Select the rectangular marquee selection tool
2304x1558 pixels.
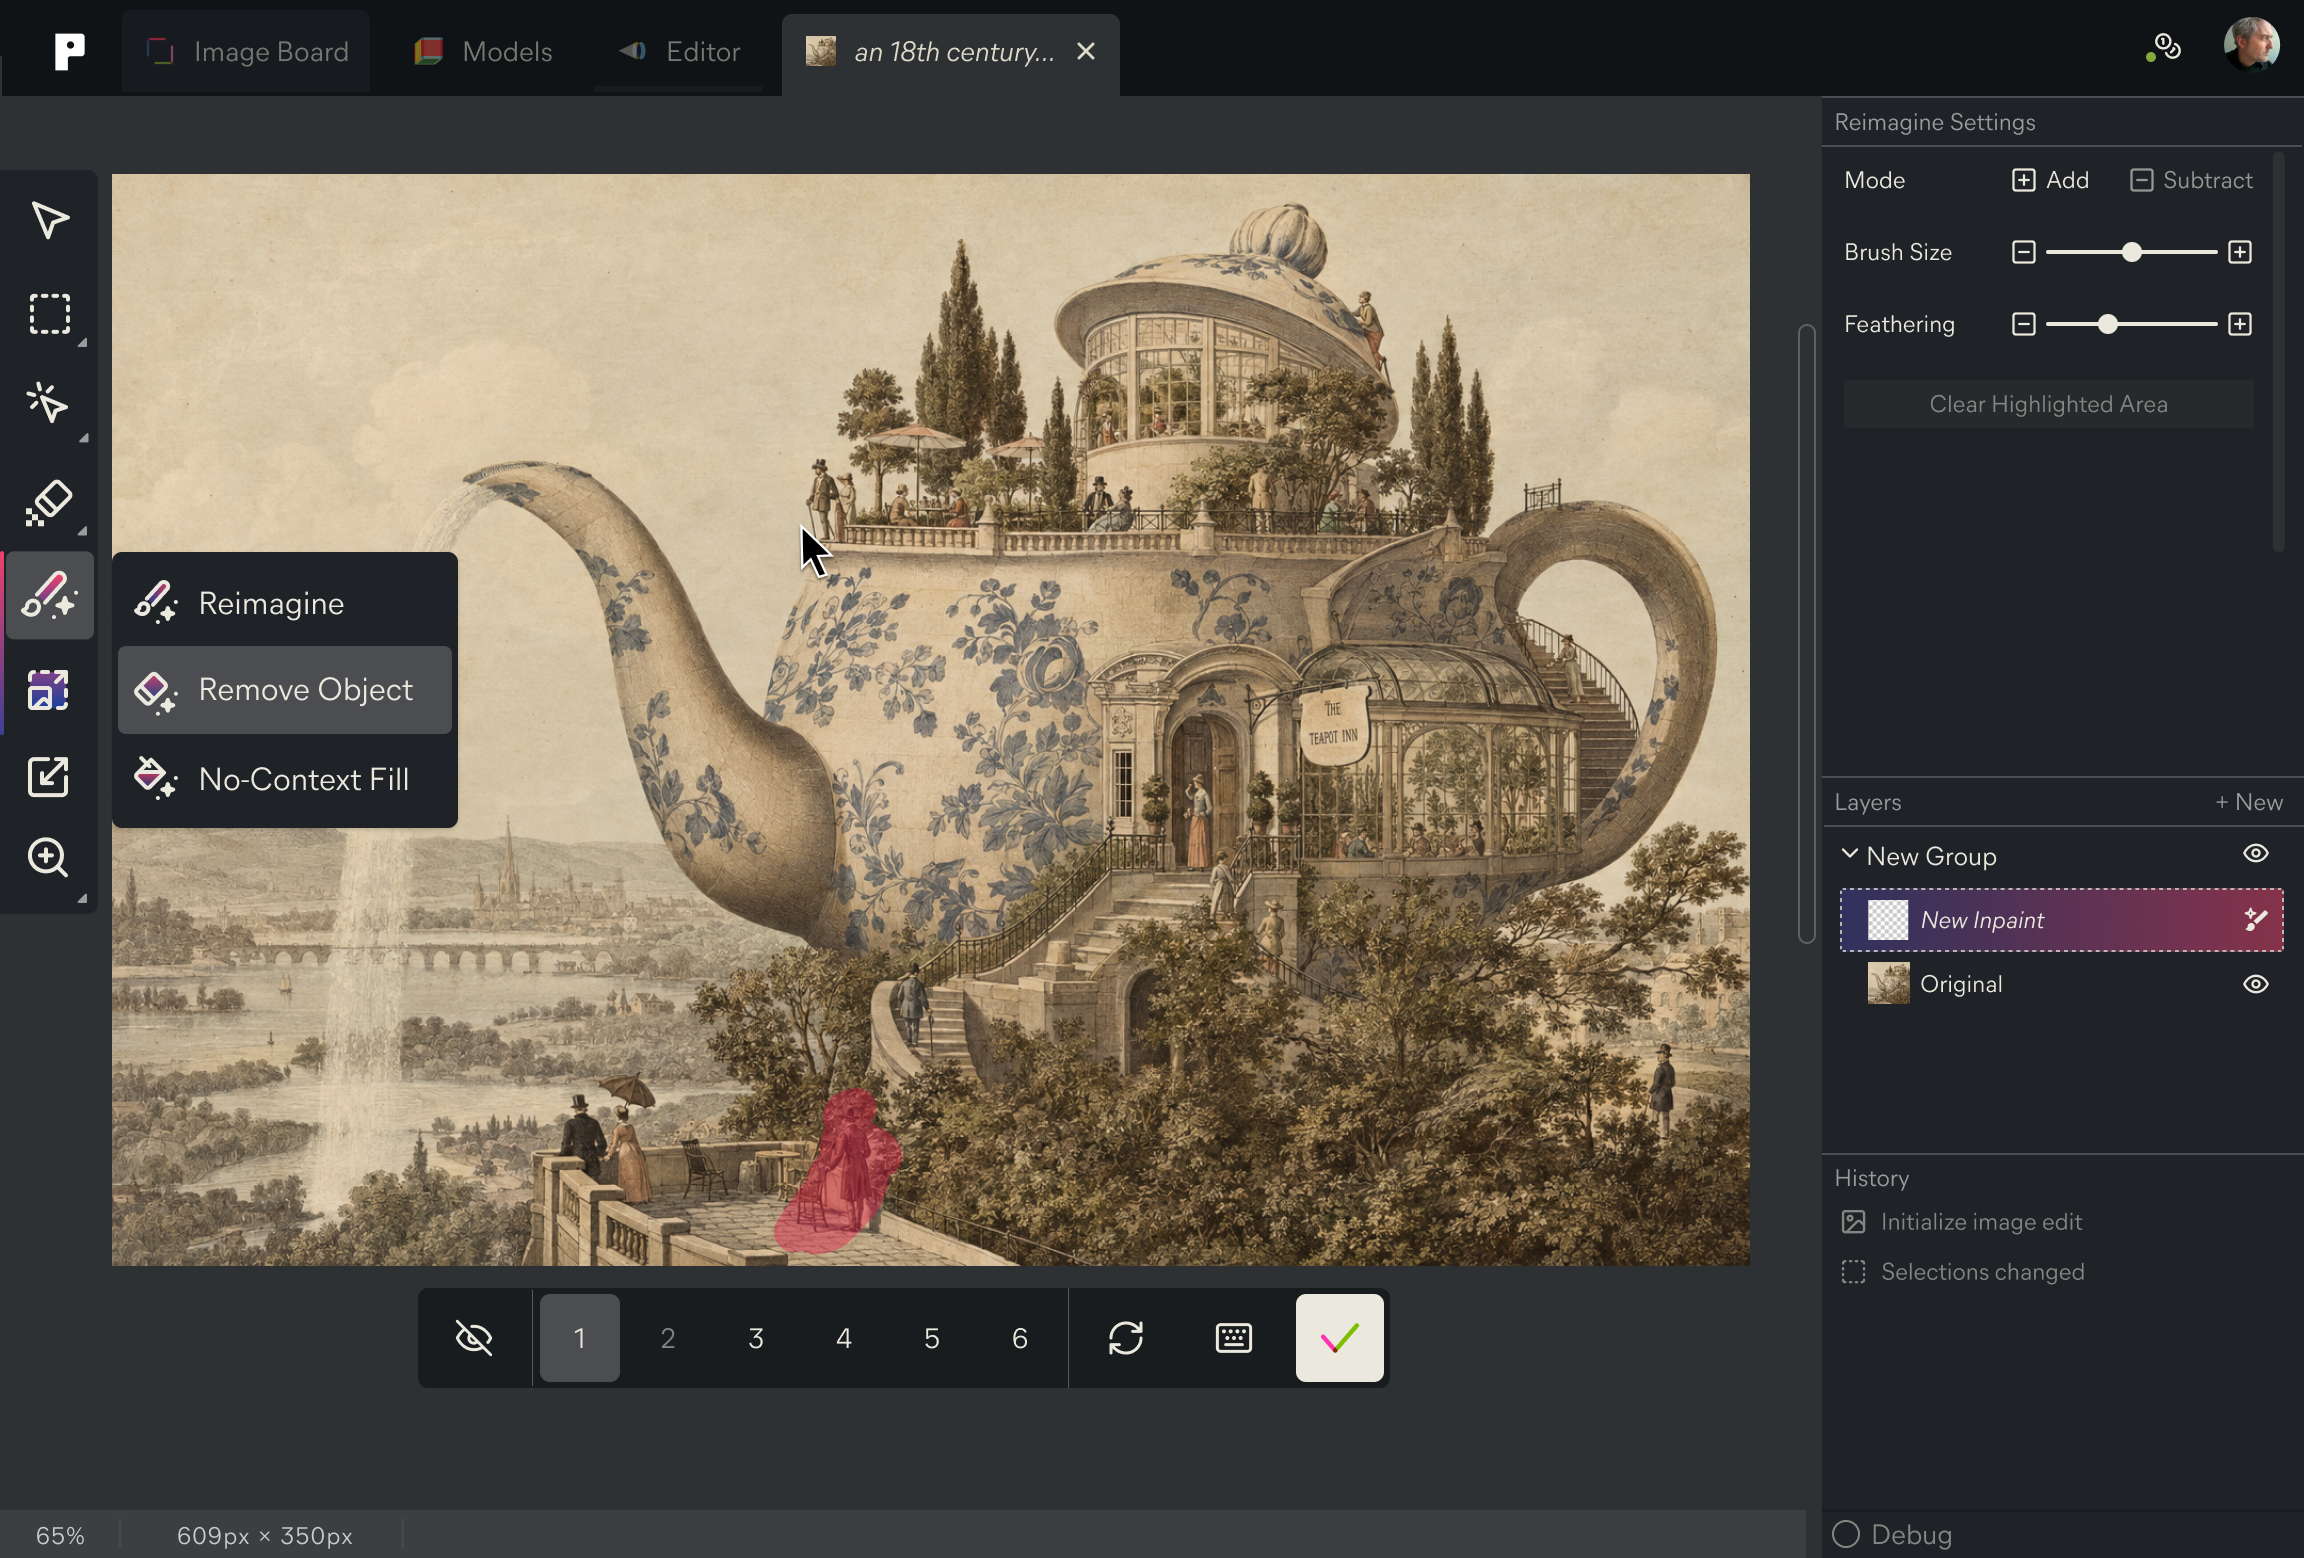click(x=49, y=314)
